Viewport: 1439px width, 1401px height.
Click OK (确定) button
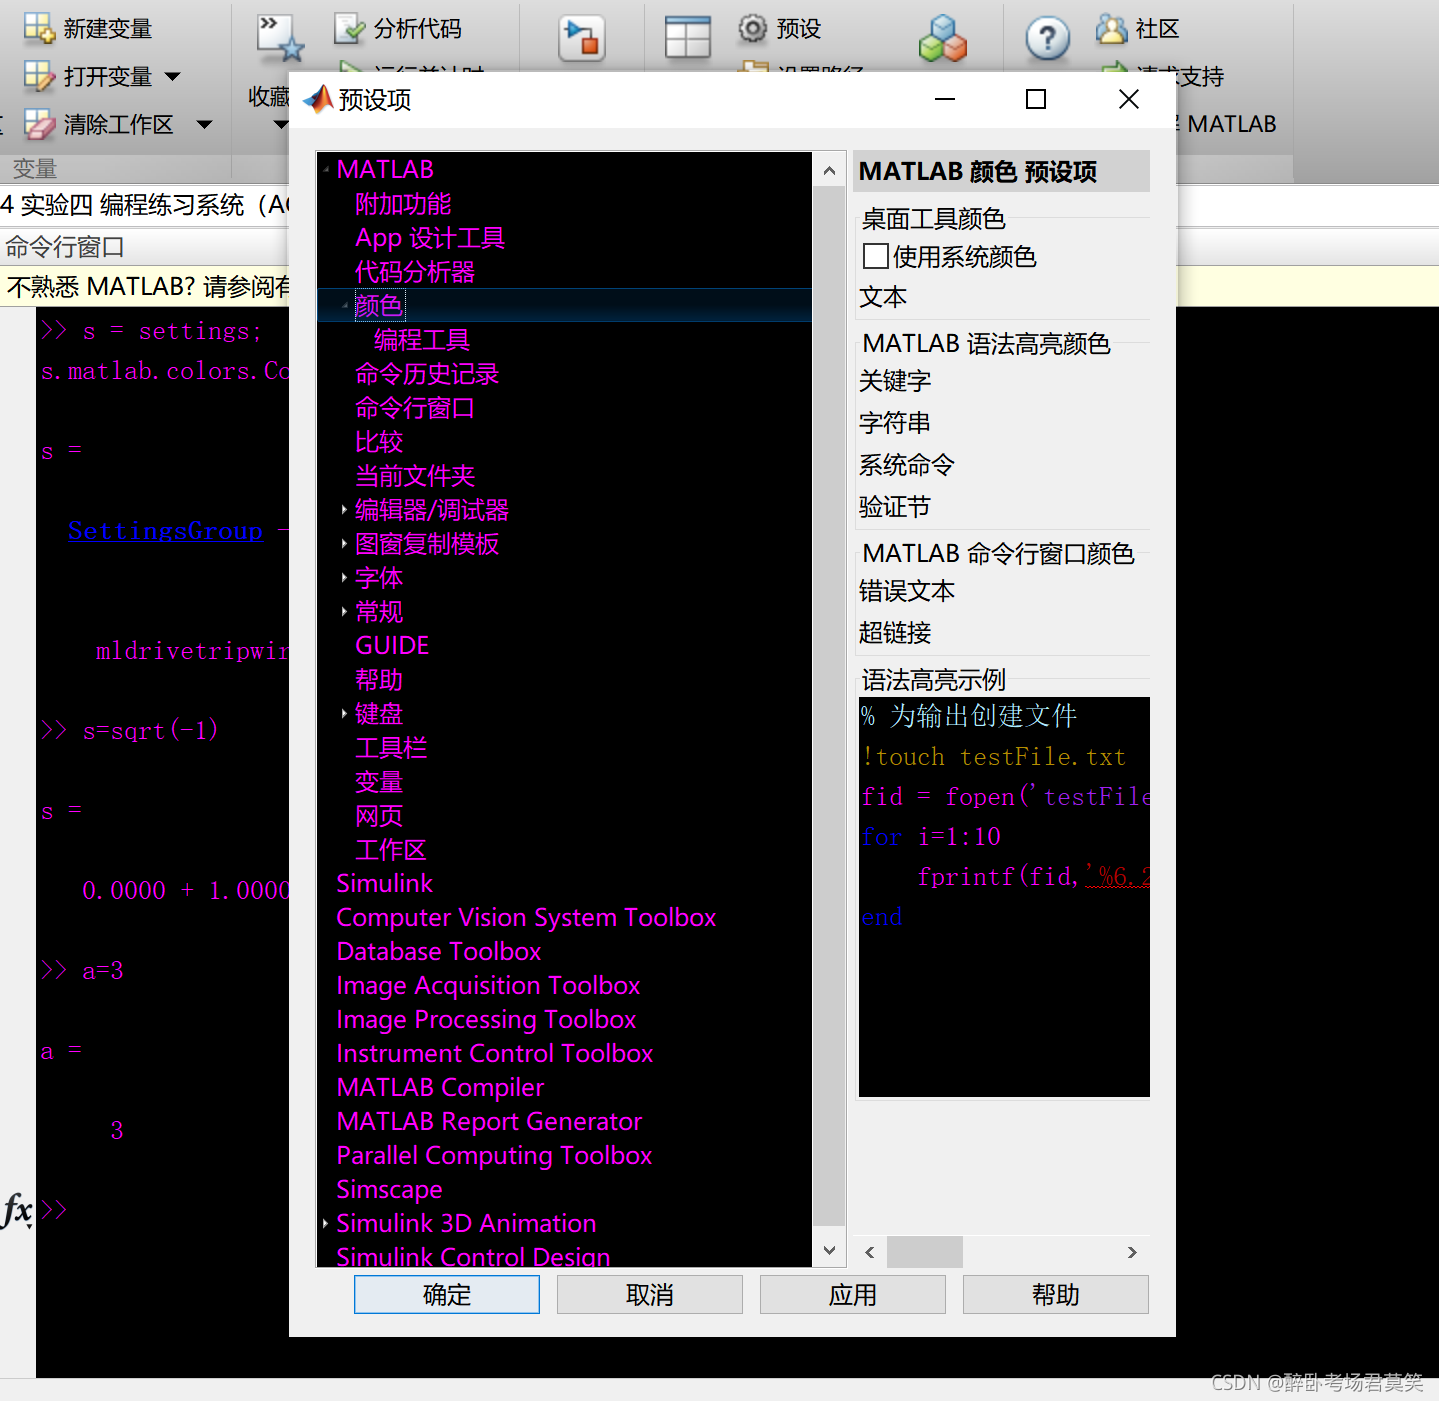tap(446, 1294)
